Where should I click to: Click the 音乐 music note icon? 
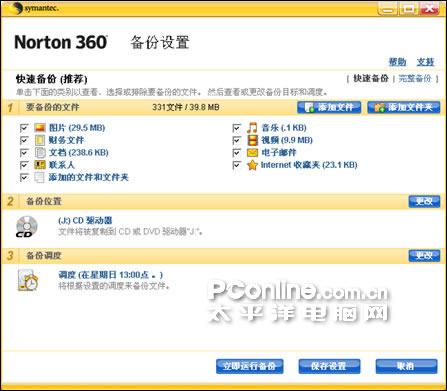point(252,128)
